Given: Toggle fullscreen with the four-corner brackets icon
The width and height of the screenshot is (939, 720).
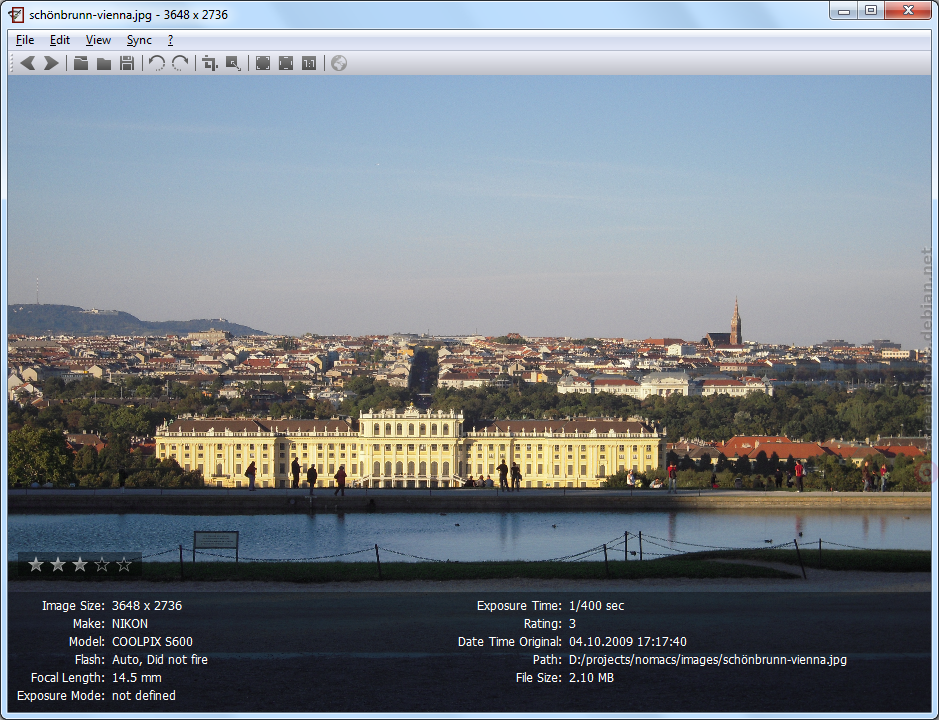Looking at the screenshot, I should [263, 63].
